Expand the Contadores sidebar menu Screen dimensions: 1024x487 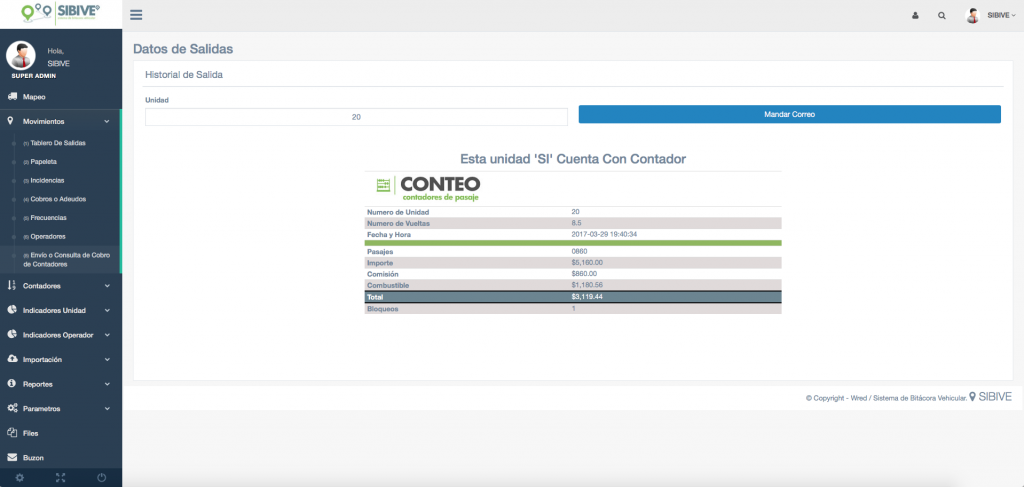coord(58,286)
